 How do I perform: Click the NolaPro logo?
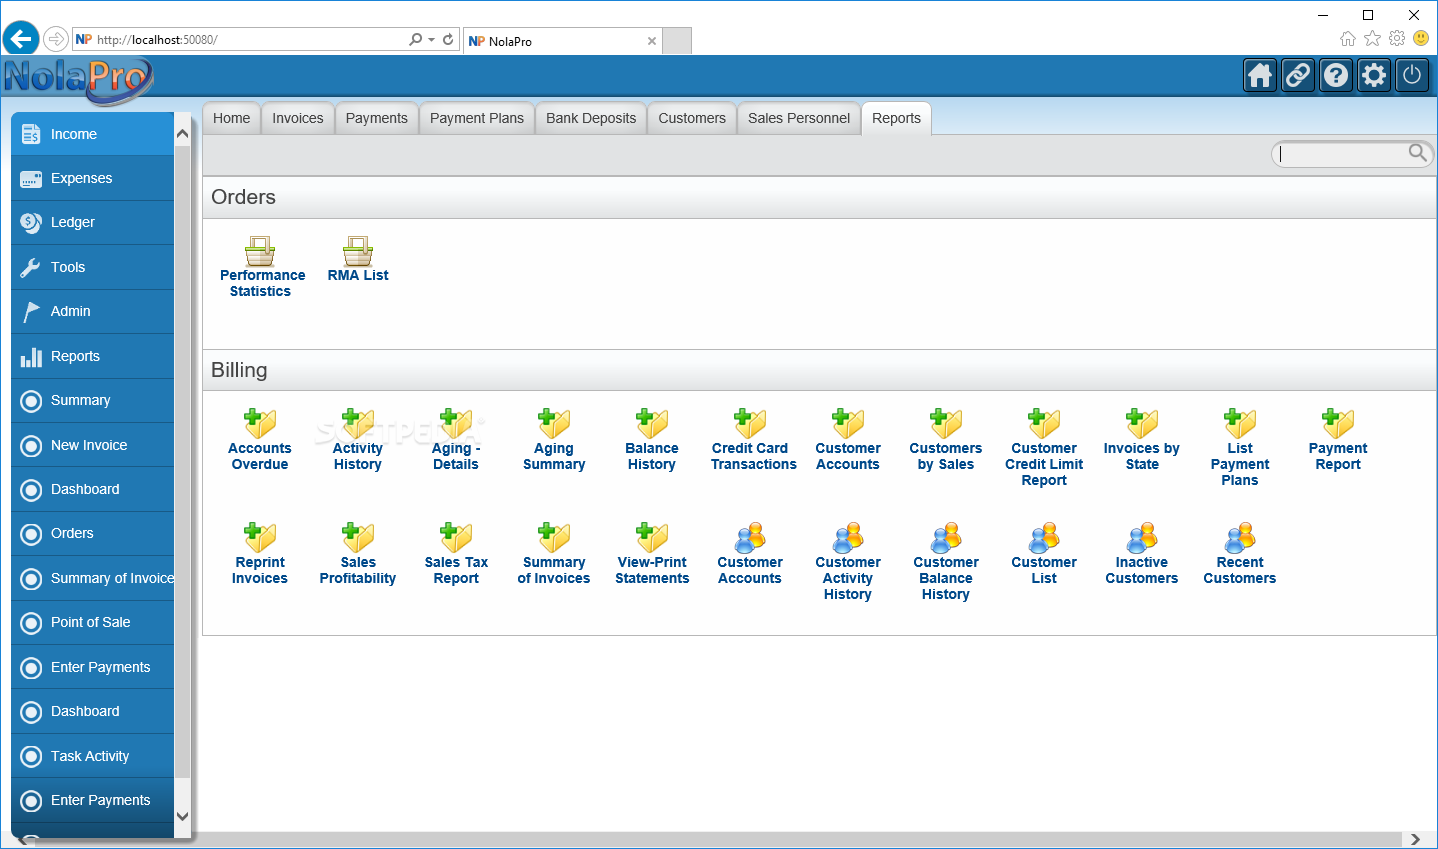(77, 79)
